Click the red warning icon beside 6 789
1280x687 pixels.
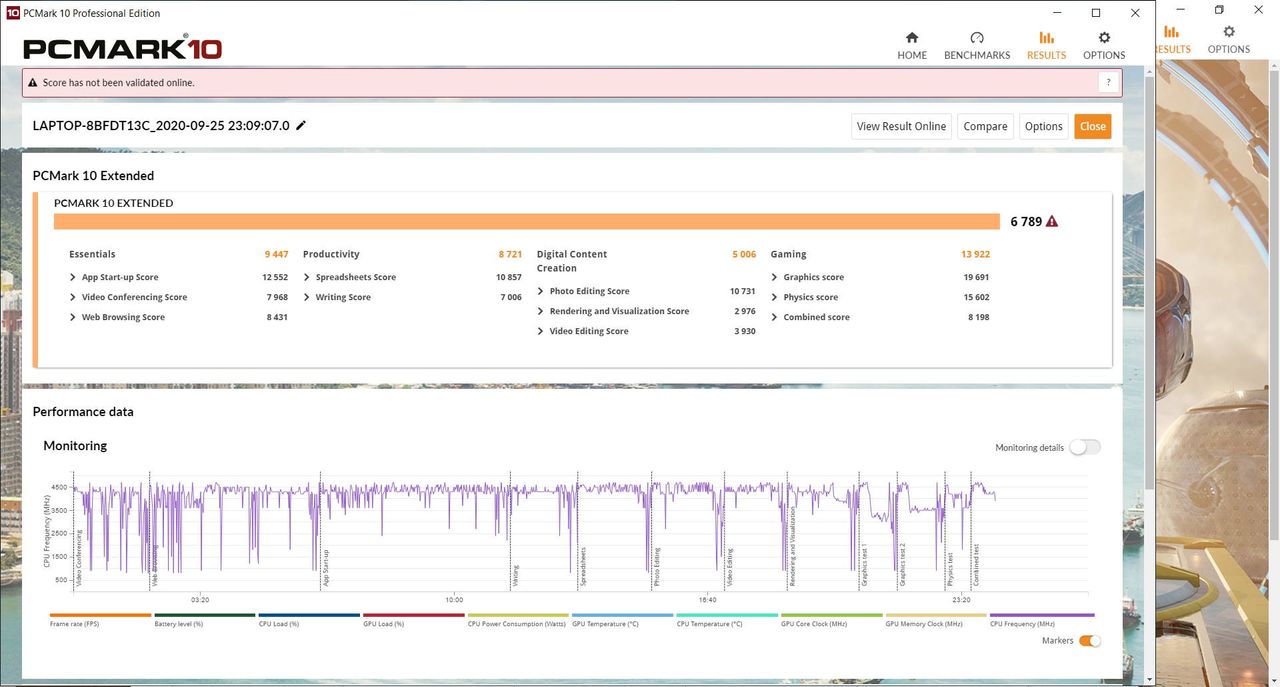click(x=1052, y=222)
